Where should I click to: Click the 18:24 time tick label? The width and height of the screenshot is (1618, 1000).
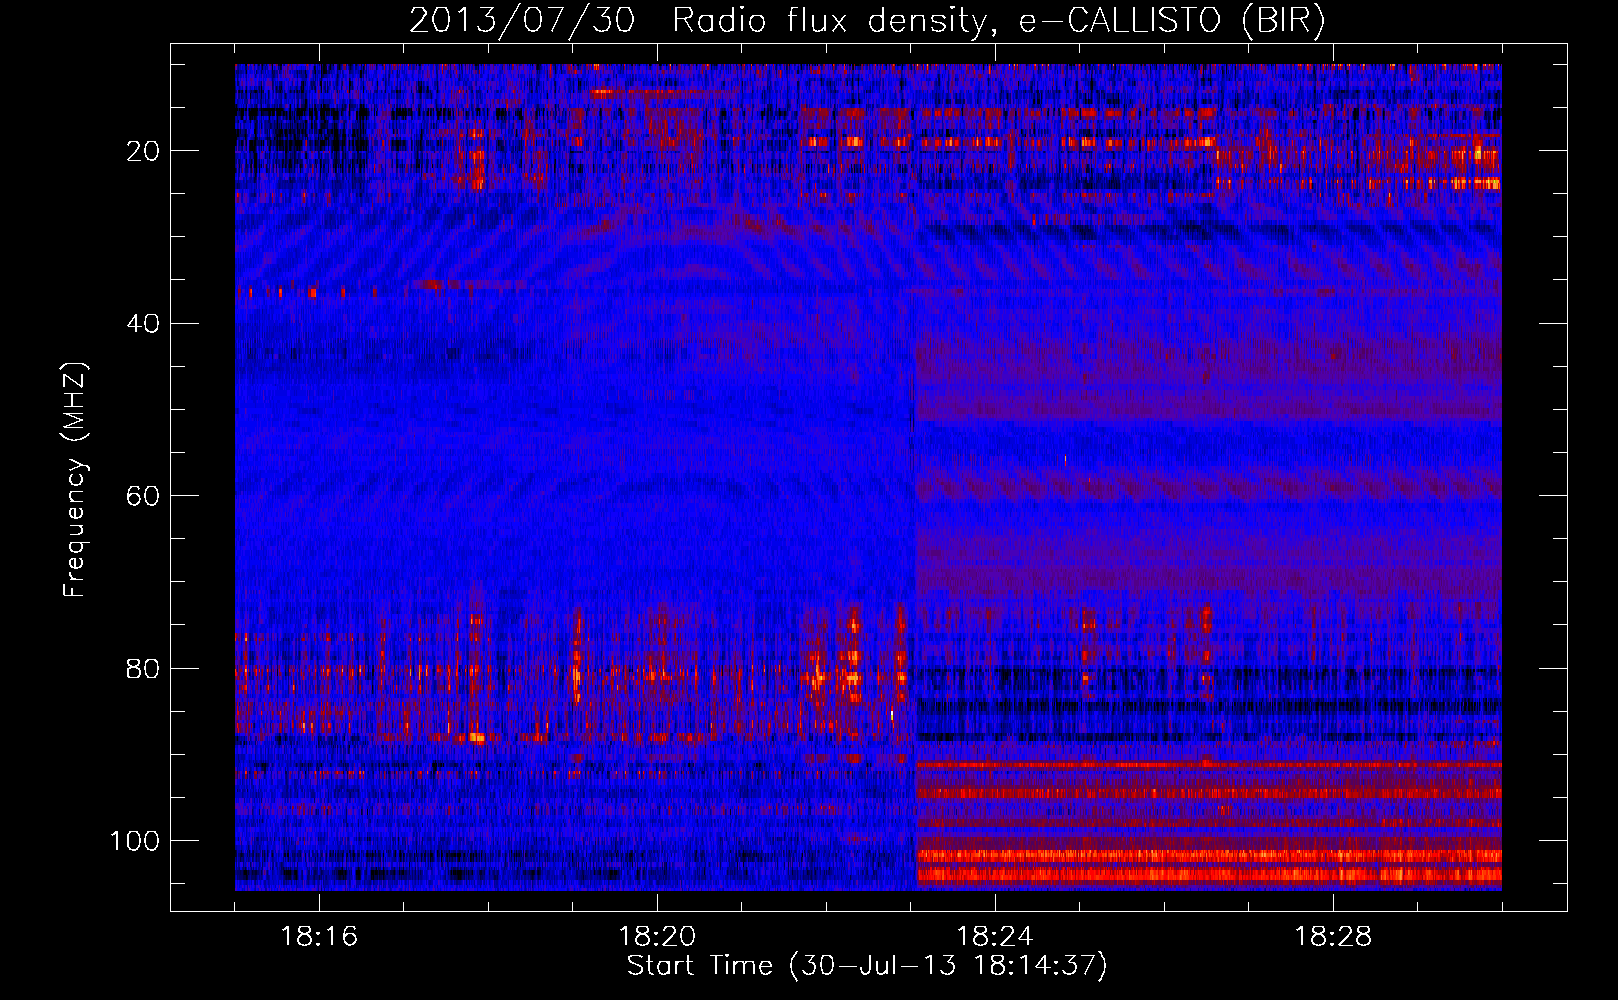(995, 936)
